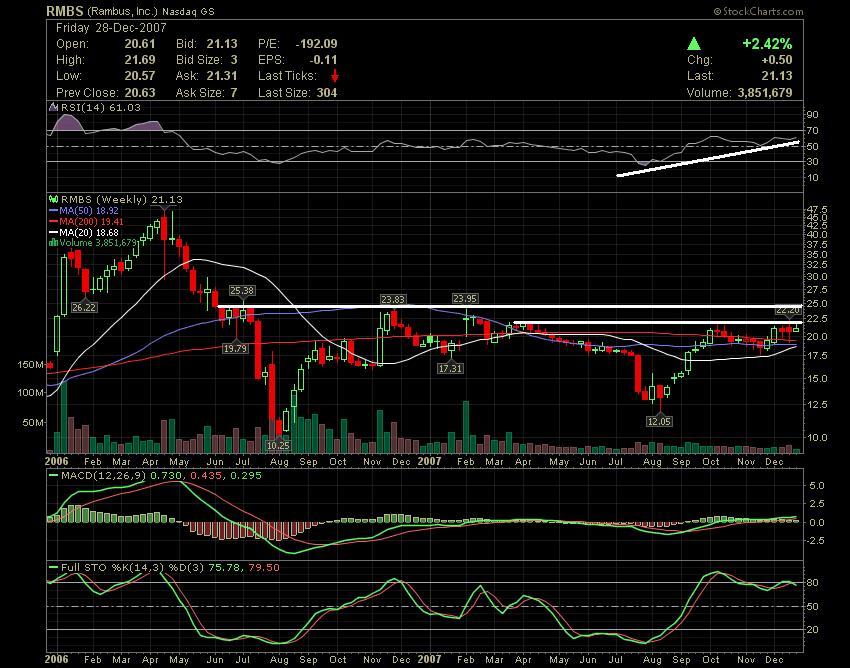Viewport: 850px width, 668px height.
Task: Click the green line marker before MACD(12,26,9)
Action: point(54,476)
